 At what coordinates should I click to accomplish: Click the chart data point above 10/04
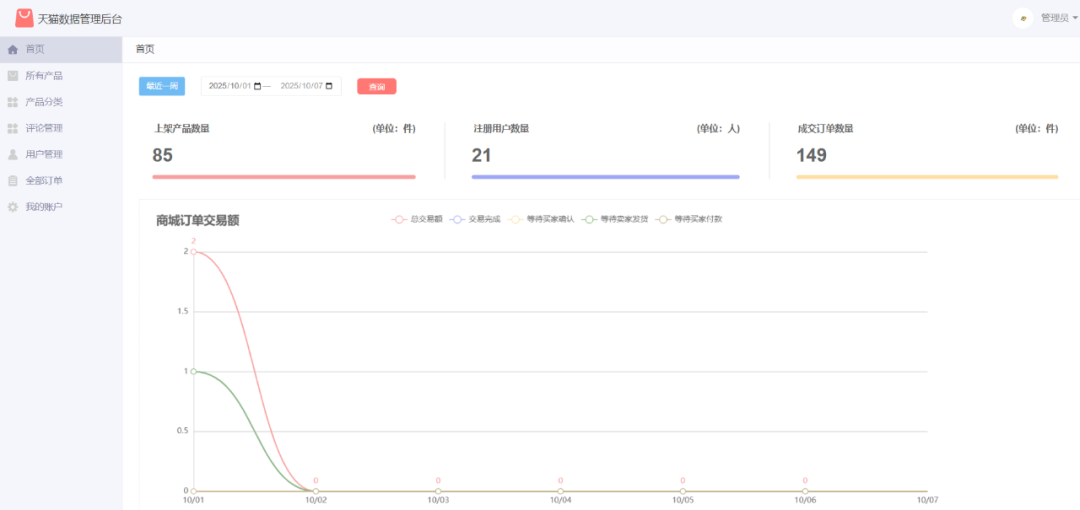pos(561,491)
